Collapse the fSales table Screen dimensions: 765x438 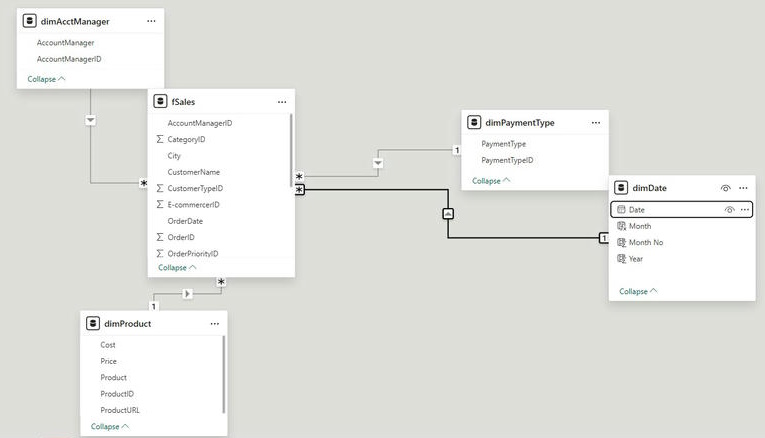pos(177,268)
